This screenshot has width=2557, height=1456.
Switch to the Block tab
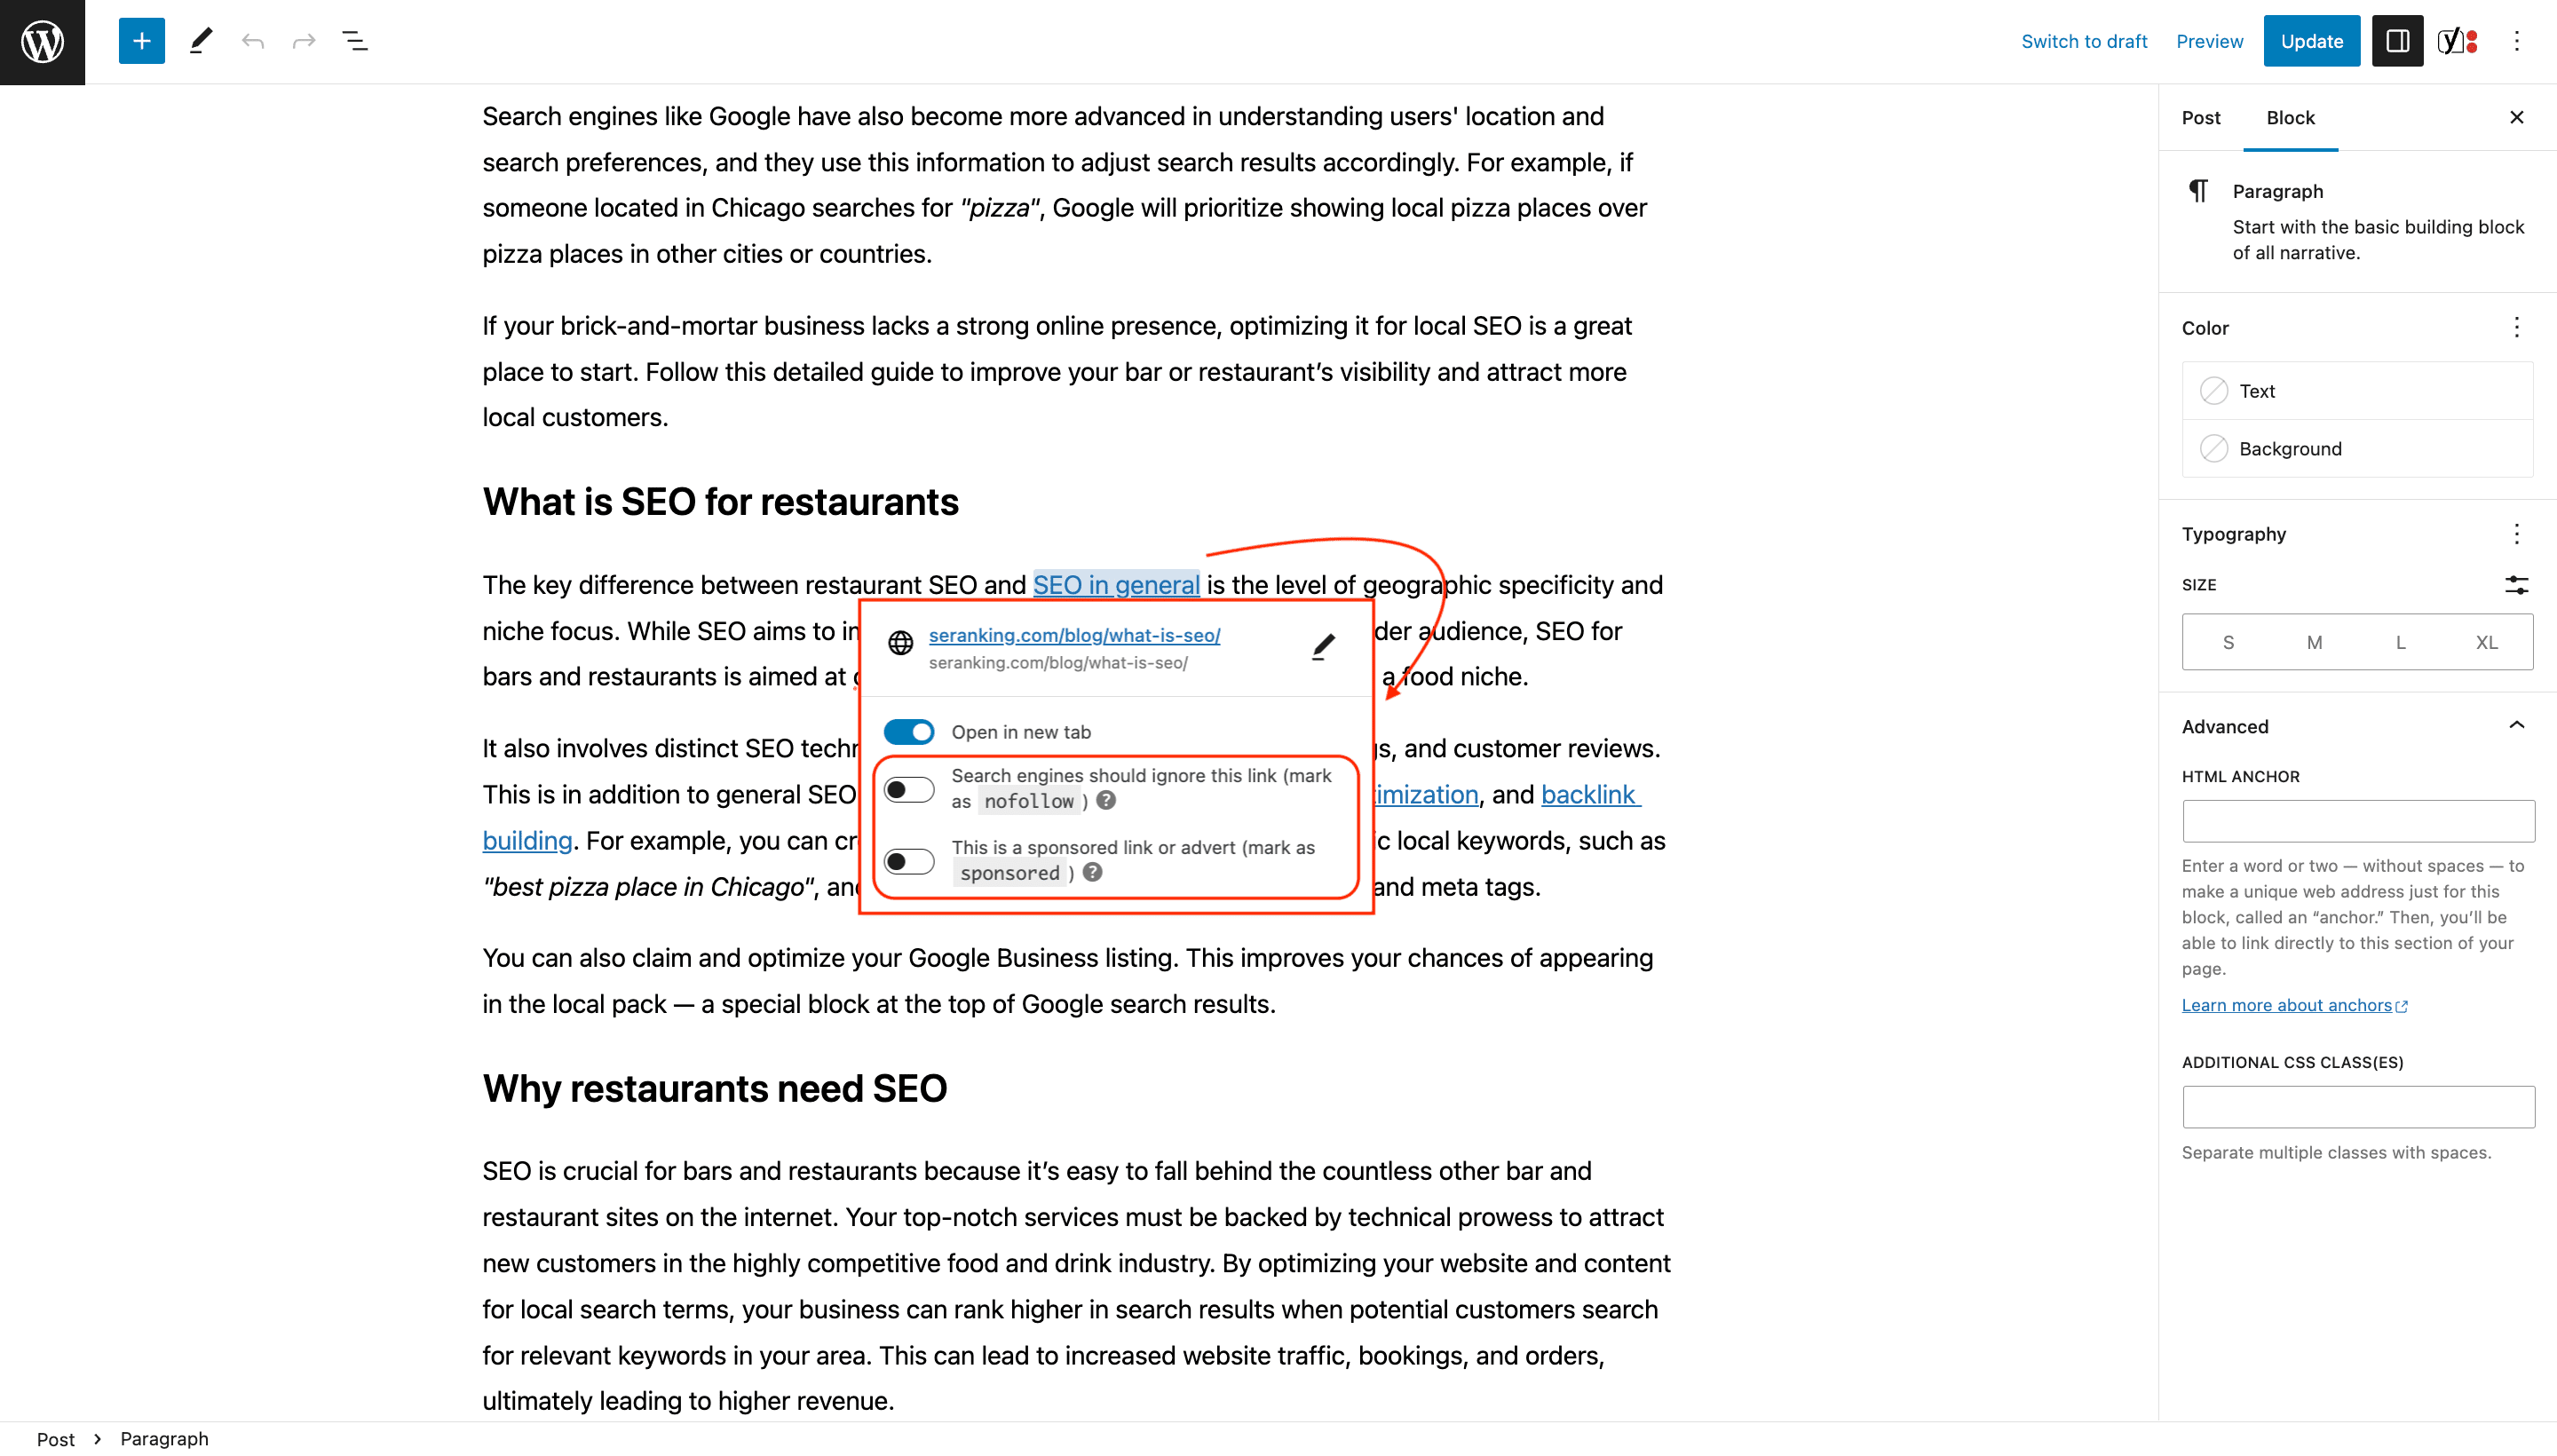(x=2292, y=118)
